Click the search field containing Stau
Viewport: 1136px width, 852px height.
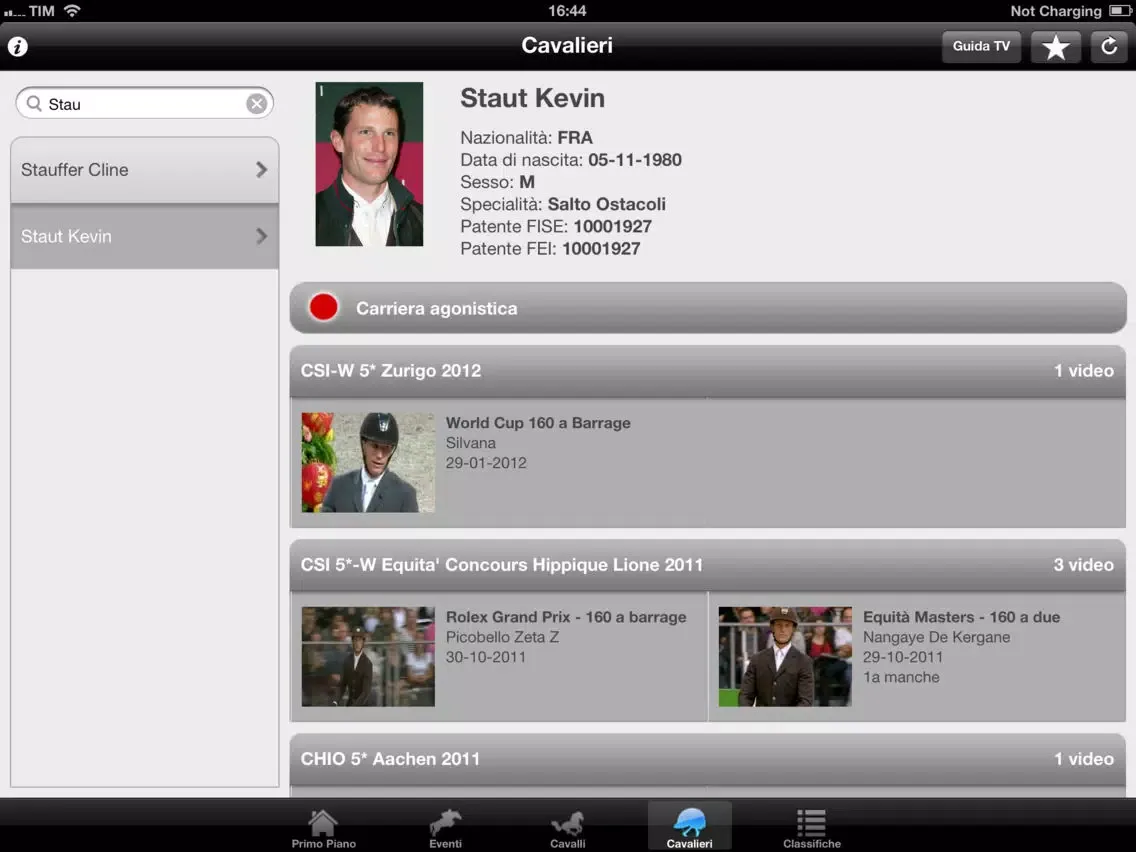[144, 104]
